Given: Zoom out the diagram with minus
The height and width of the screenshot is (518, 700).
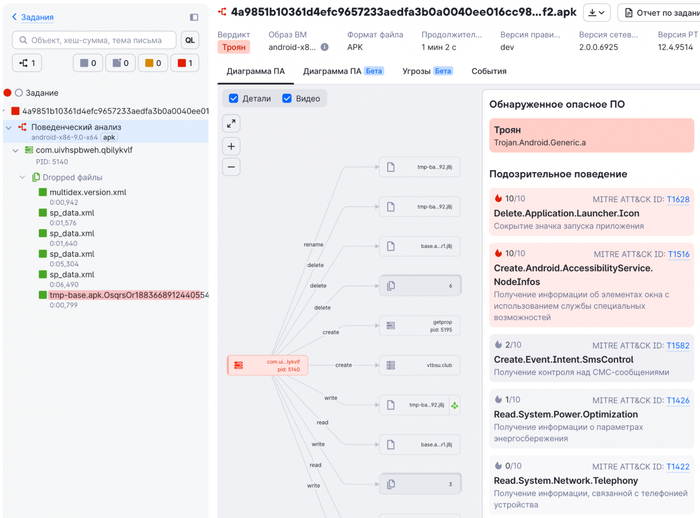Looking at the screenshot, I should (231, 167).
